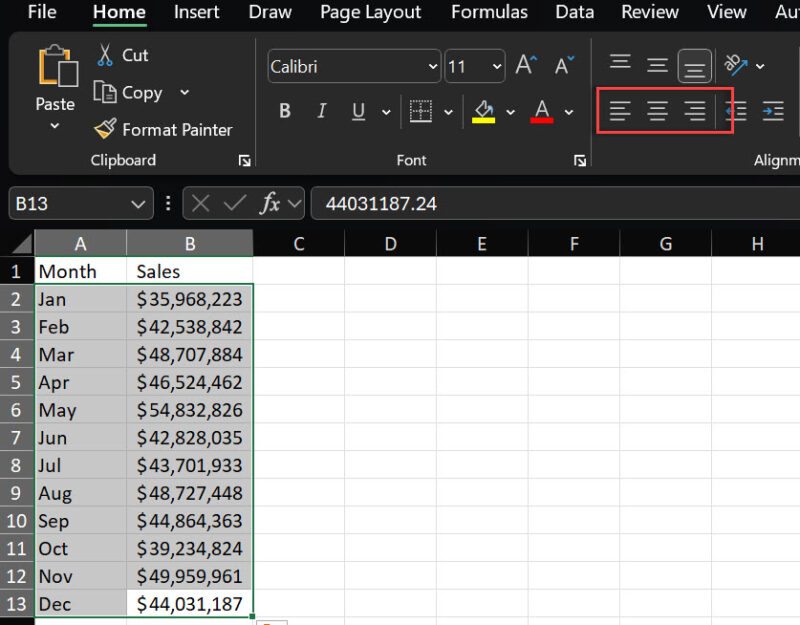The width and height of the screenshot is (800, 625).
Task: Align cell contents to the left
Action: (621, 112)
